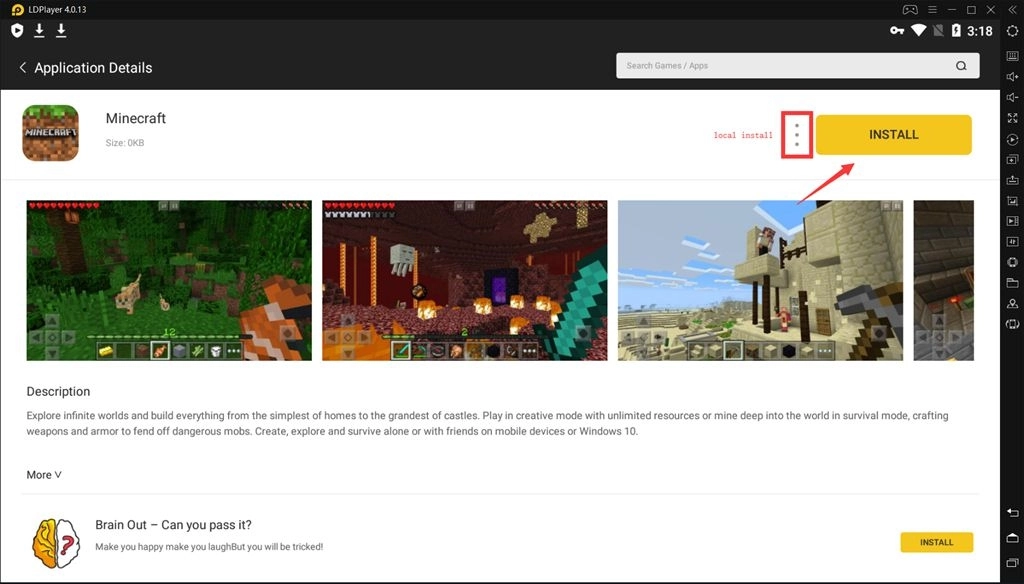This screenshot has width=1024, height=584.
Task: Click the second install-package icon in toolbar
Action: pyautogui.click(x=60, y=30)
